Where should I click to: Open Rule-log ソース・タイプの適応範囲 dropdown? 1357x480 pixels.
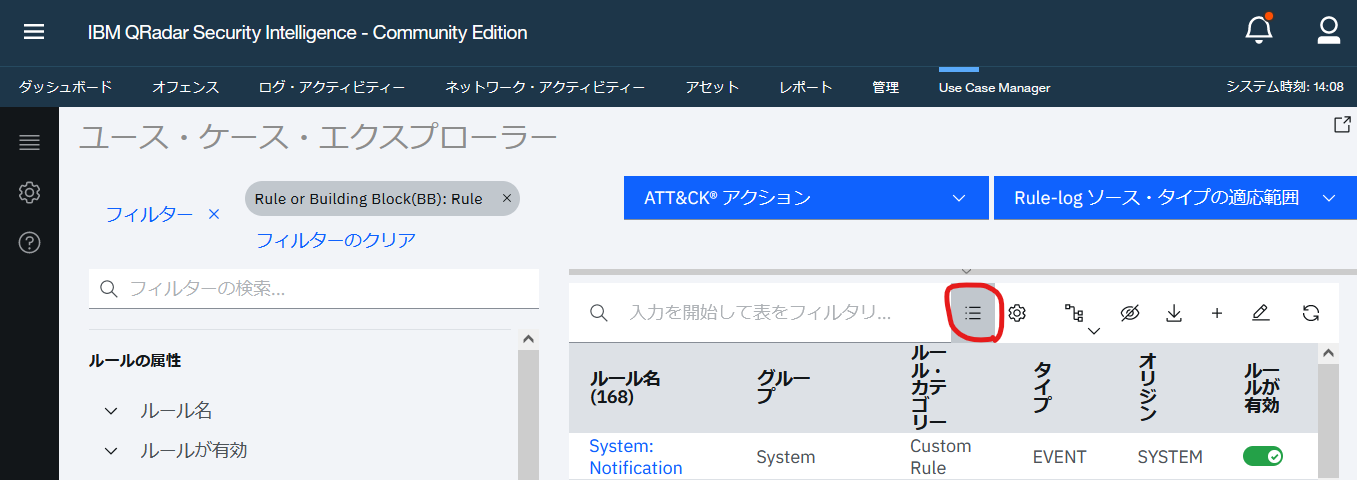[x=1175, y=198]
